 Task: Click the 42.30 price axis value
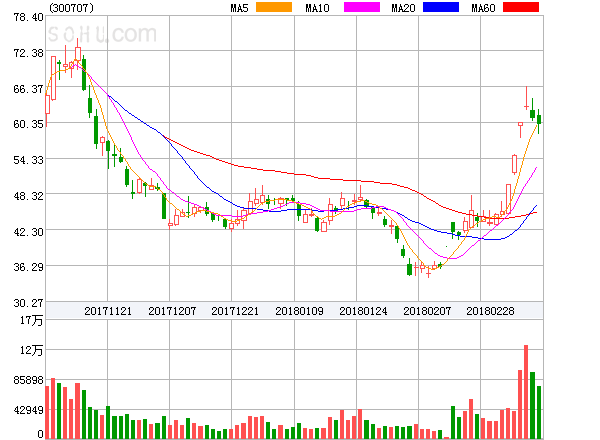(28, 232)
